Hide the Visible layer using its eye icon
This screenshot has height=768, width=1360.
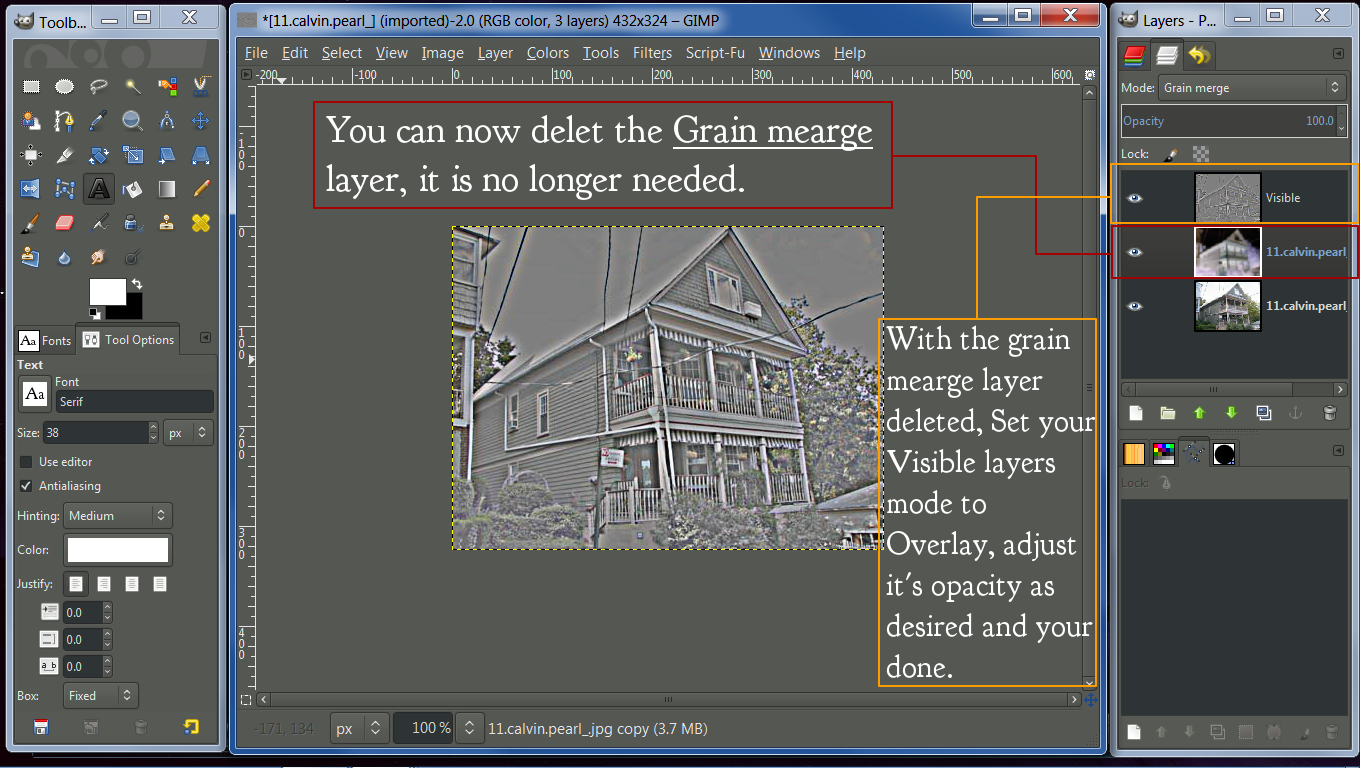click(1134, 198)
